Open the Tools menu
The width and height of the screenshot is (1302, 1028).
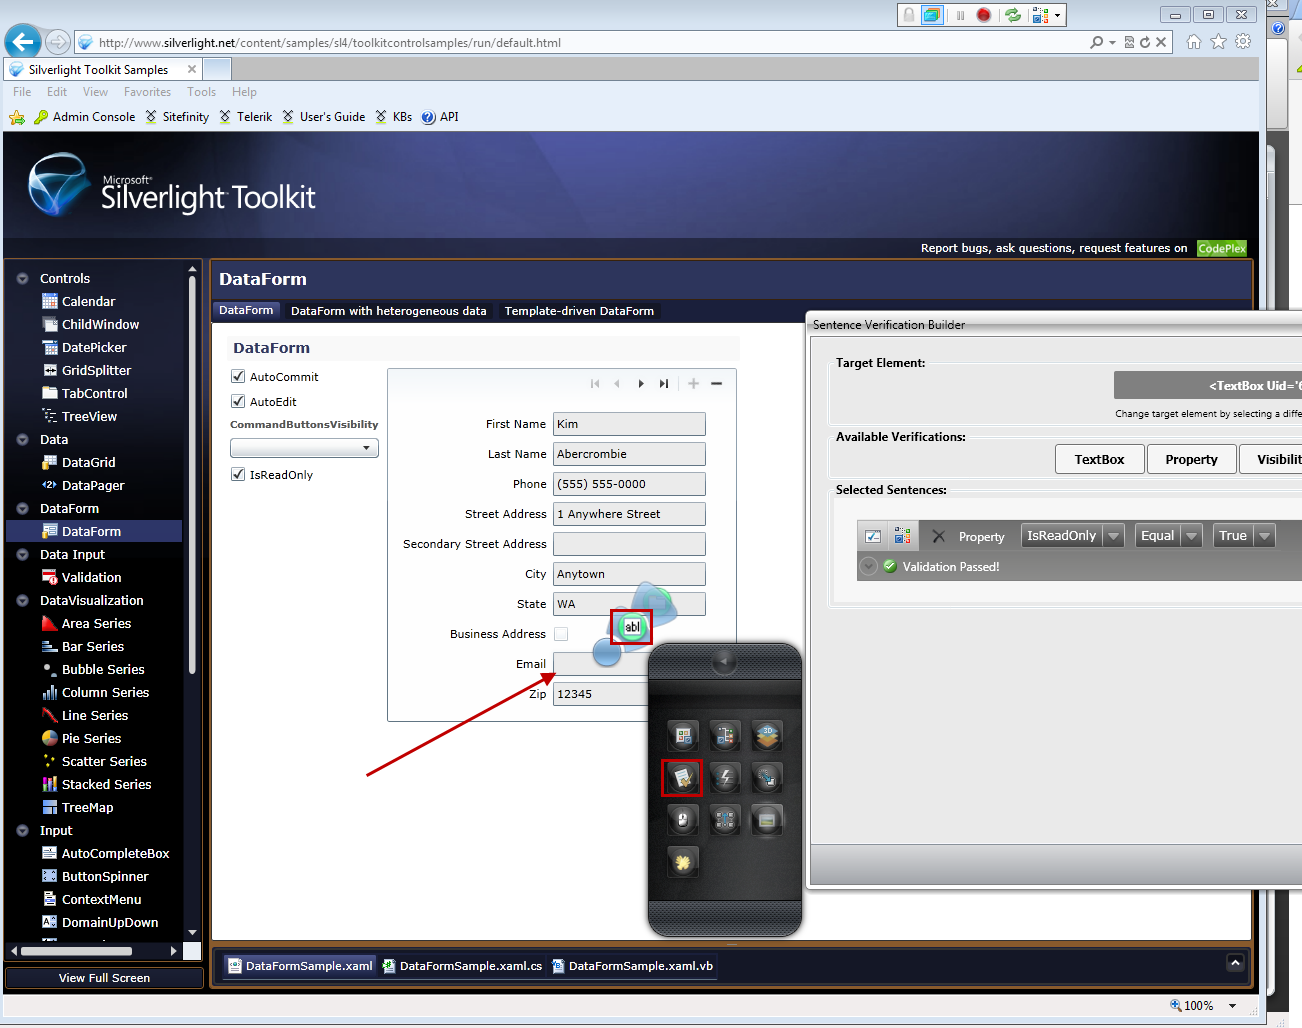201,91
